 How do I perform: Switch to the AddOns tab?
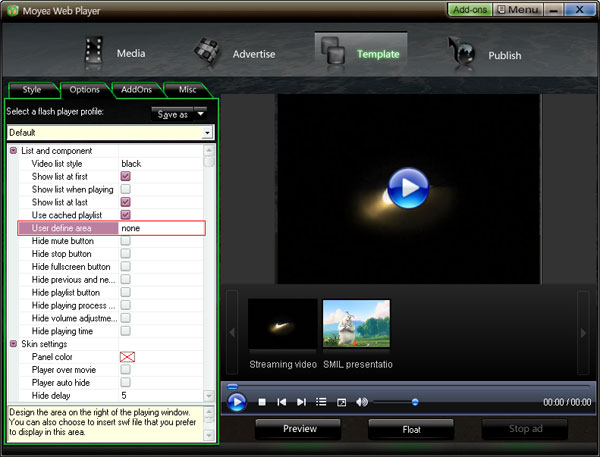pyautogui.click(x=136, y=90)
